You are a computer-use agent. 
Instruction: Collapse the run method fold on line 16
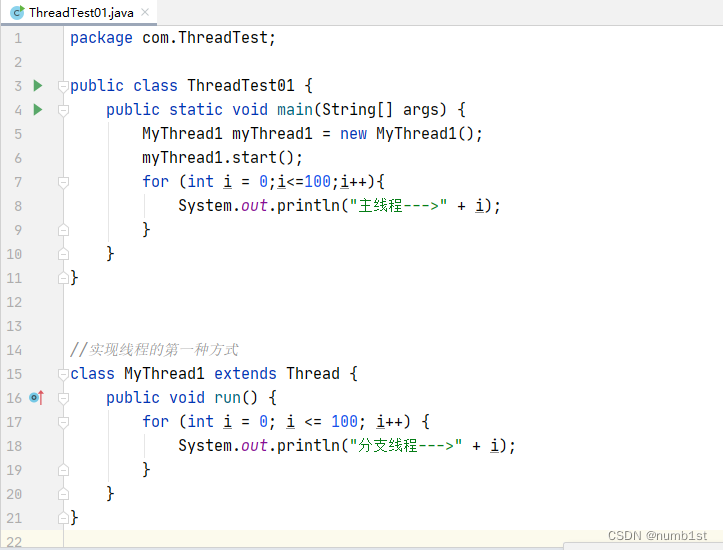click(63, 398)
